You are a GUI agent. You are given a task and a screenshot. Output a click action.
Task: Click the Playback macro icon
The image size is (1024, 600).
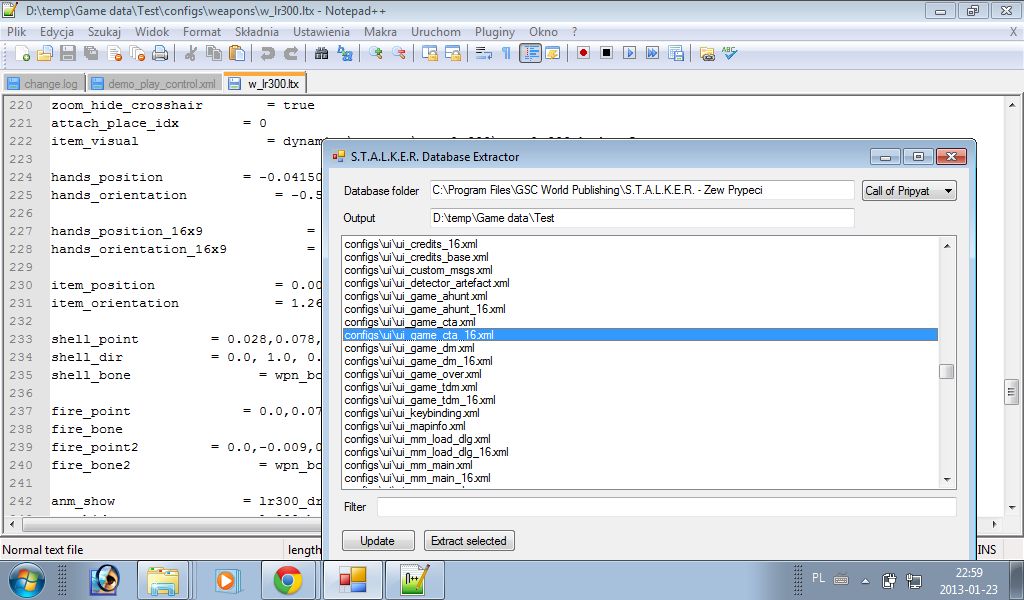pyautogui.click(x=629, y=53)
